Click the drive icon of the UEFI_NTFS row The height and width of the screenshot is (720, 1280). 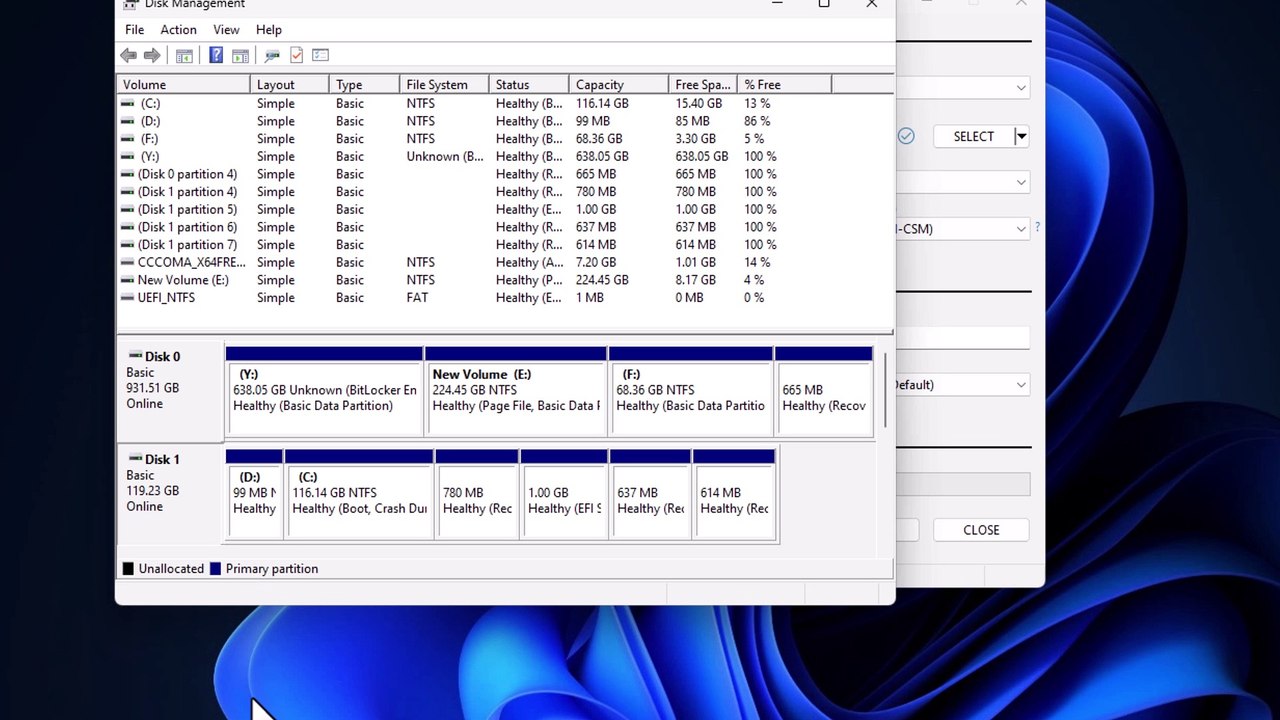point(128,298)
